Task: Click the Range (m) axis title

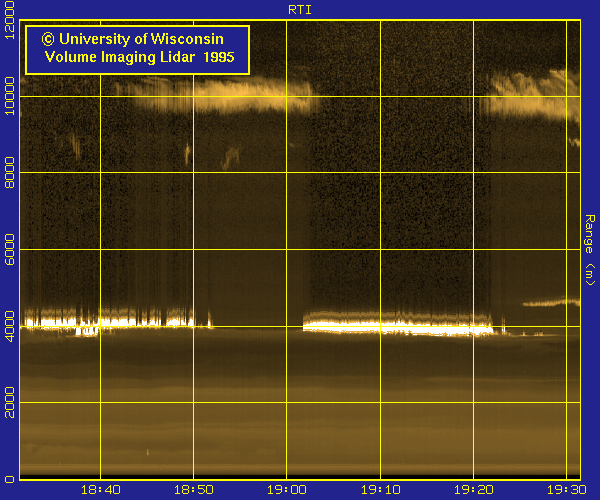Action: click(x=590, y=250)
